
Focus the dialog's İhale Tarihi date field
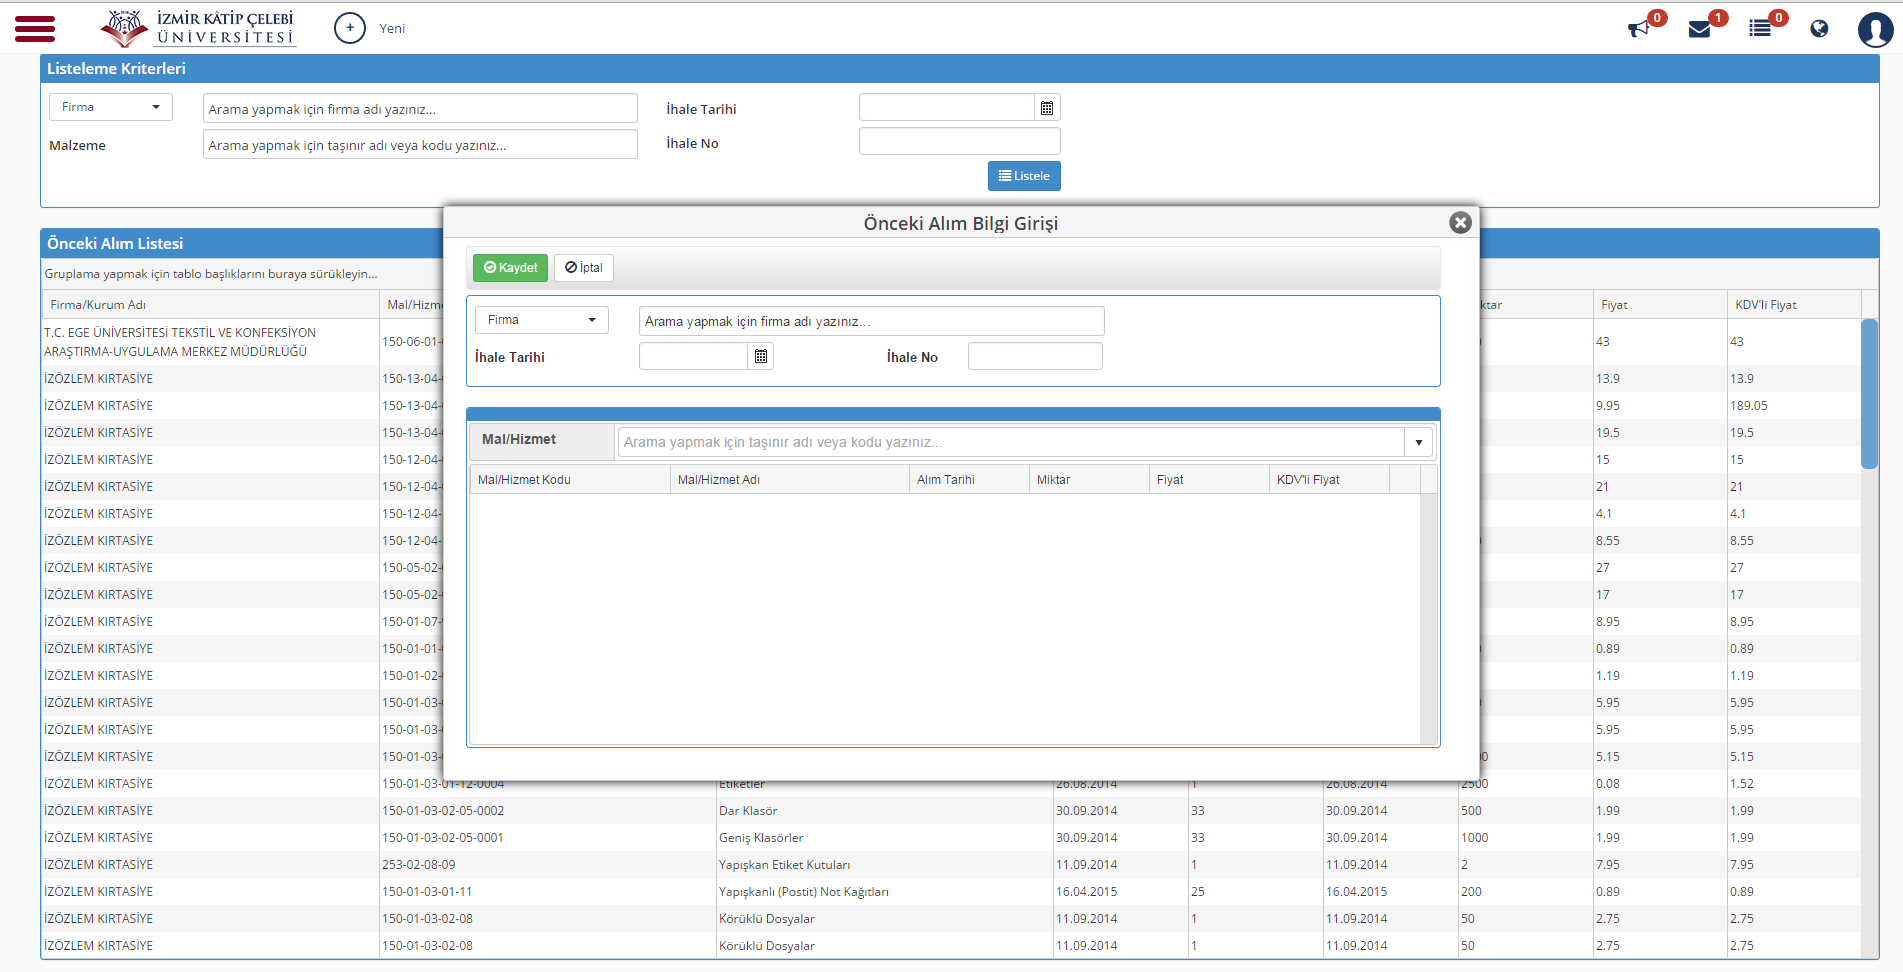coord(693,356)
